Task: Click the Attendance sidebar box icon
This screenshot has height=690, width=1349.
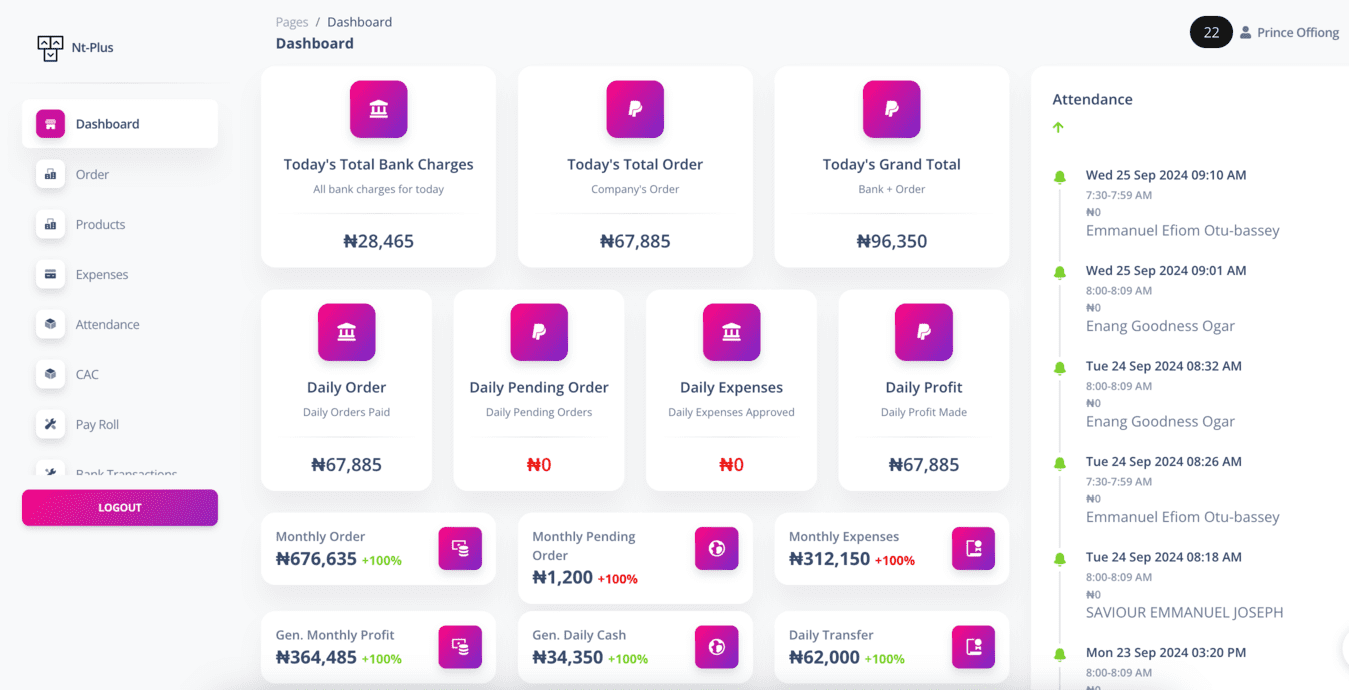Action: pyautogui.click(x=50, y=324)
